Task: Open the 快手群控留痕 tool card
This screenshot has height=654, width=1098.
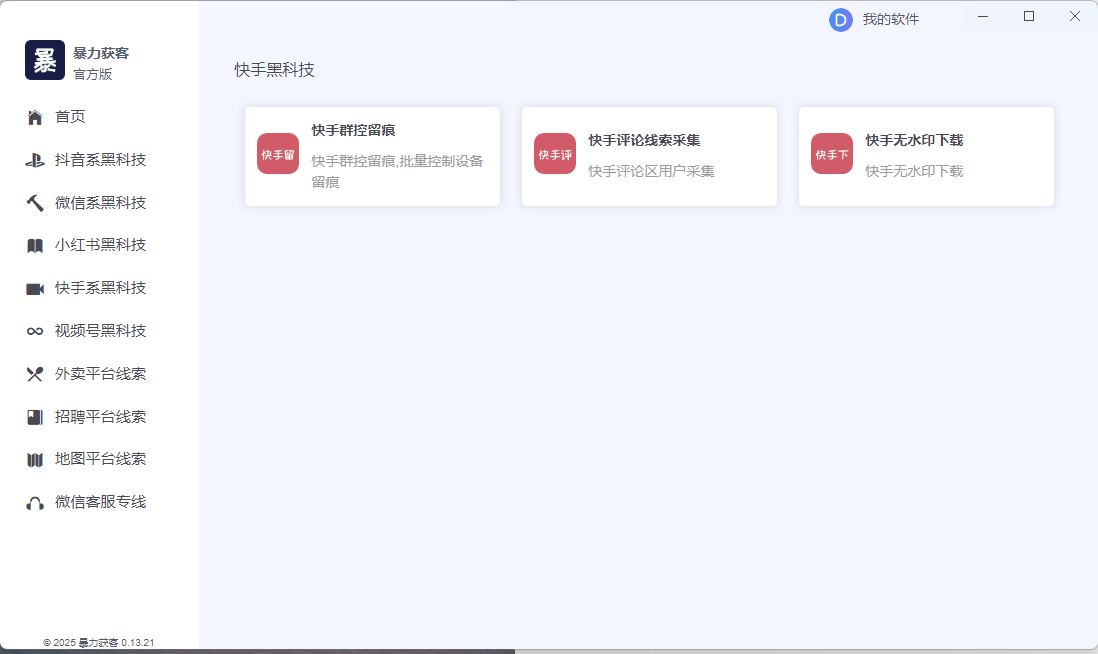Action: [x=372, y=157]
